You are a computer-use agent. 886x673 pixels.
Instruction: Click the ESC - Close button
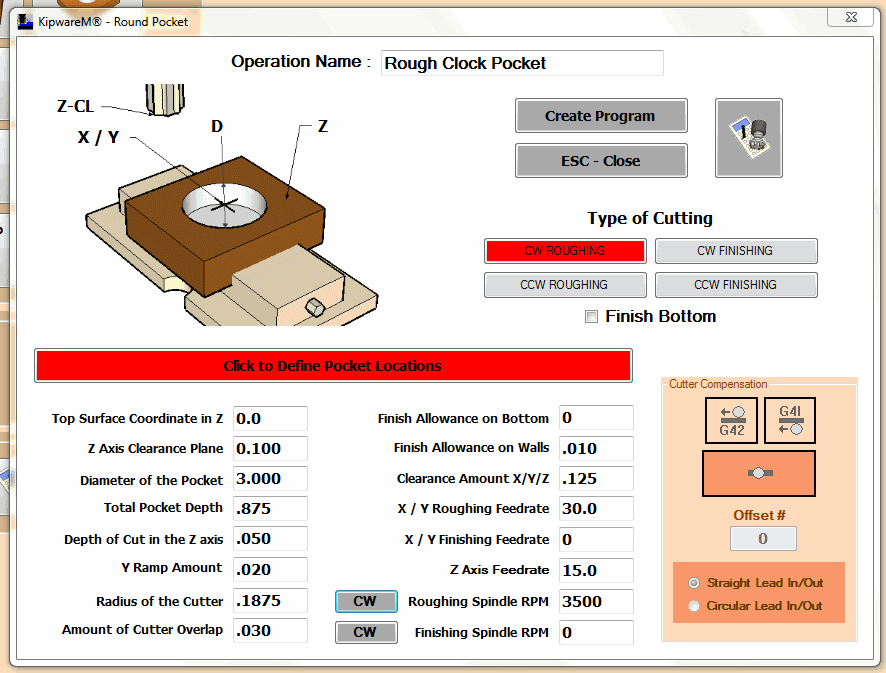[601, 161]
